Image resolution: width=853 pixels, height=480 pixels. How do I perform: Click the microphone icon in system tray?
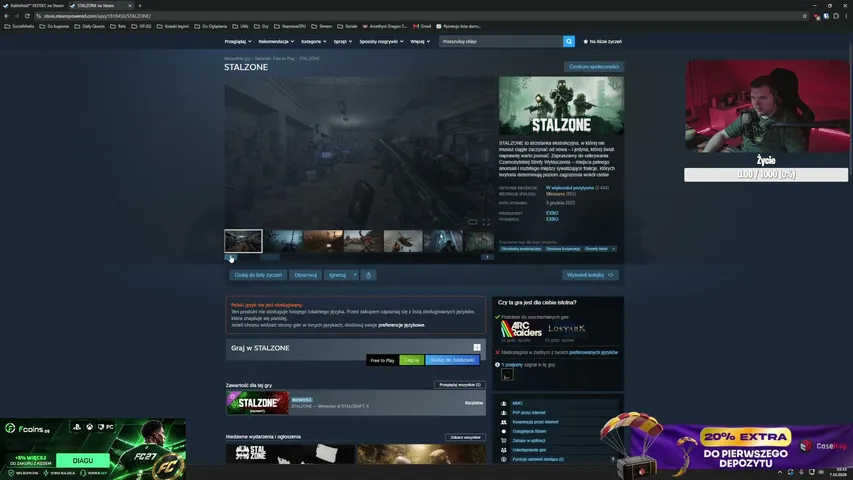801,472
